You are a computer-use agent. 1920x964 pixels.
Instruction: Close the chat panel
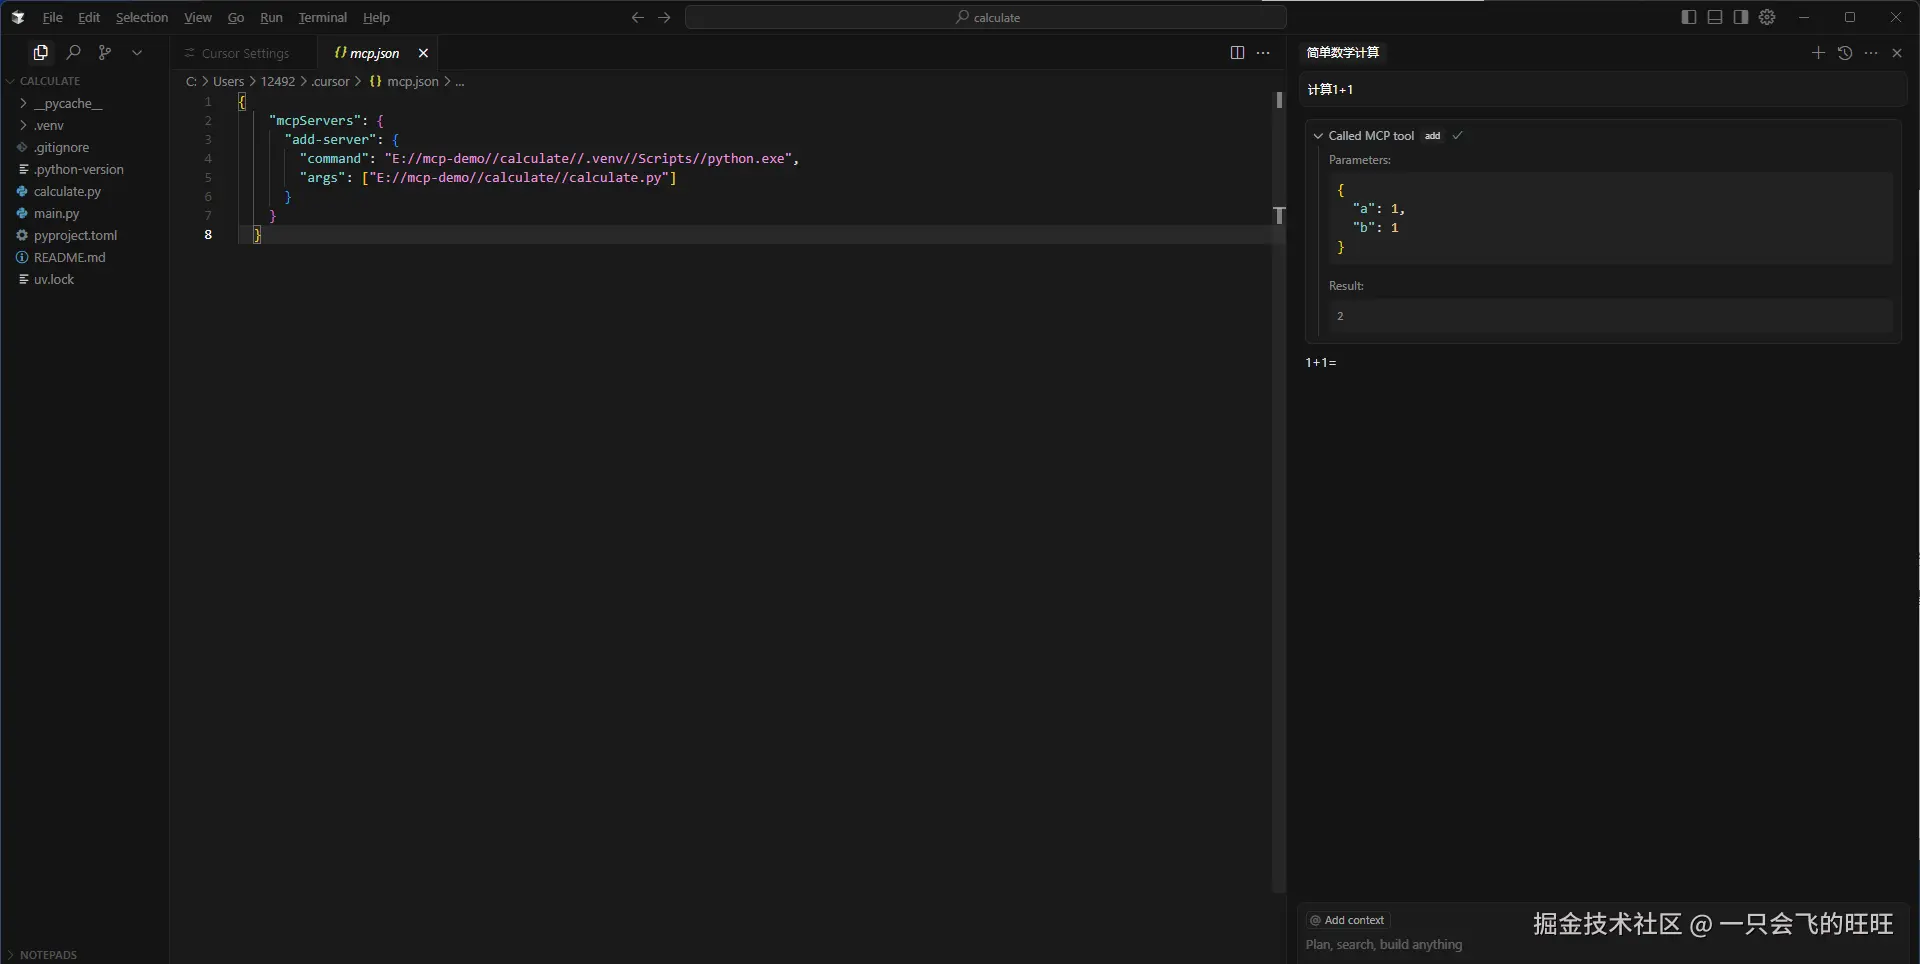1897,53
